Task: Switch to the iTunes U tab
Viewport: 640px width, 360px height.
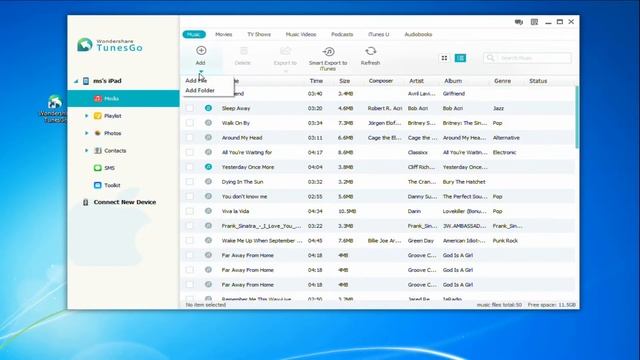Action: pos(379,34)
